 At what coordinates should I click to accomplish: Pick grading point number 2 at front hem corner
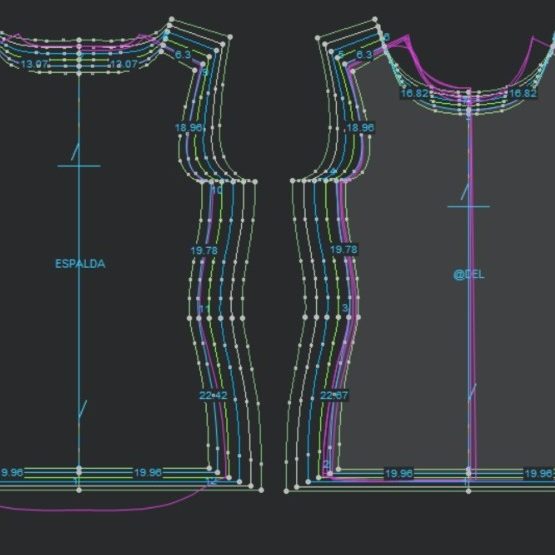(x=326, y=464)
